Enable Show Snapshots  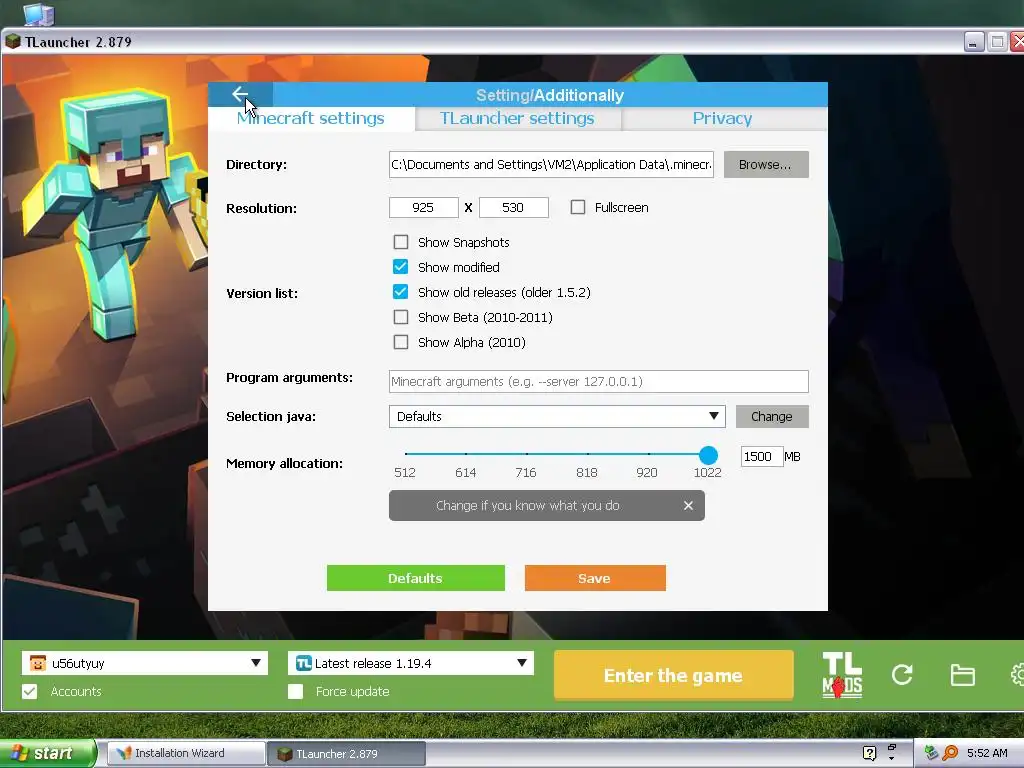[400, 242]
